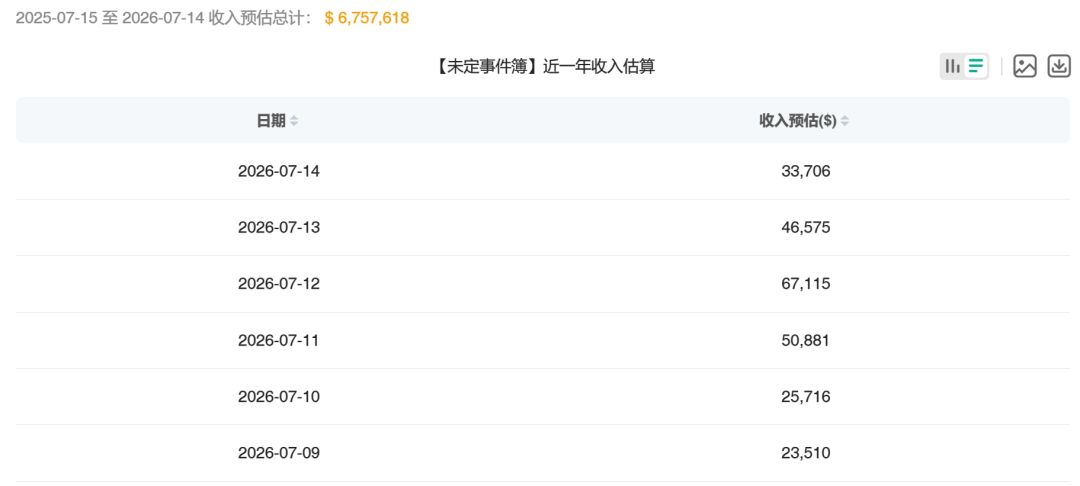Click revenue value 23,510
Viewport: 1080px width, 486px height.
click(806, 454)
